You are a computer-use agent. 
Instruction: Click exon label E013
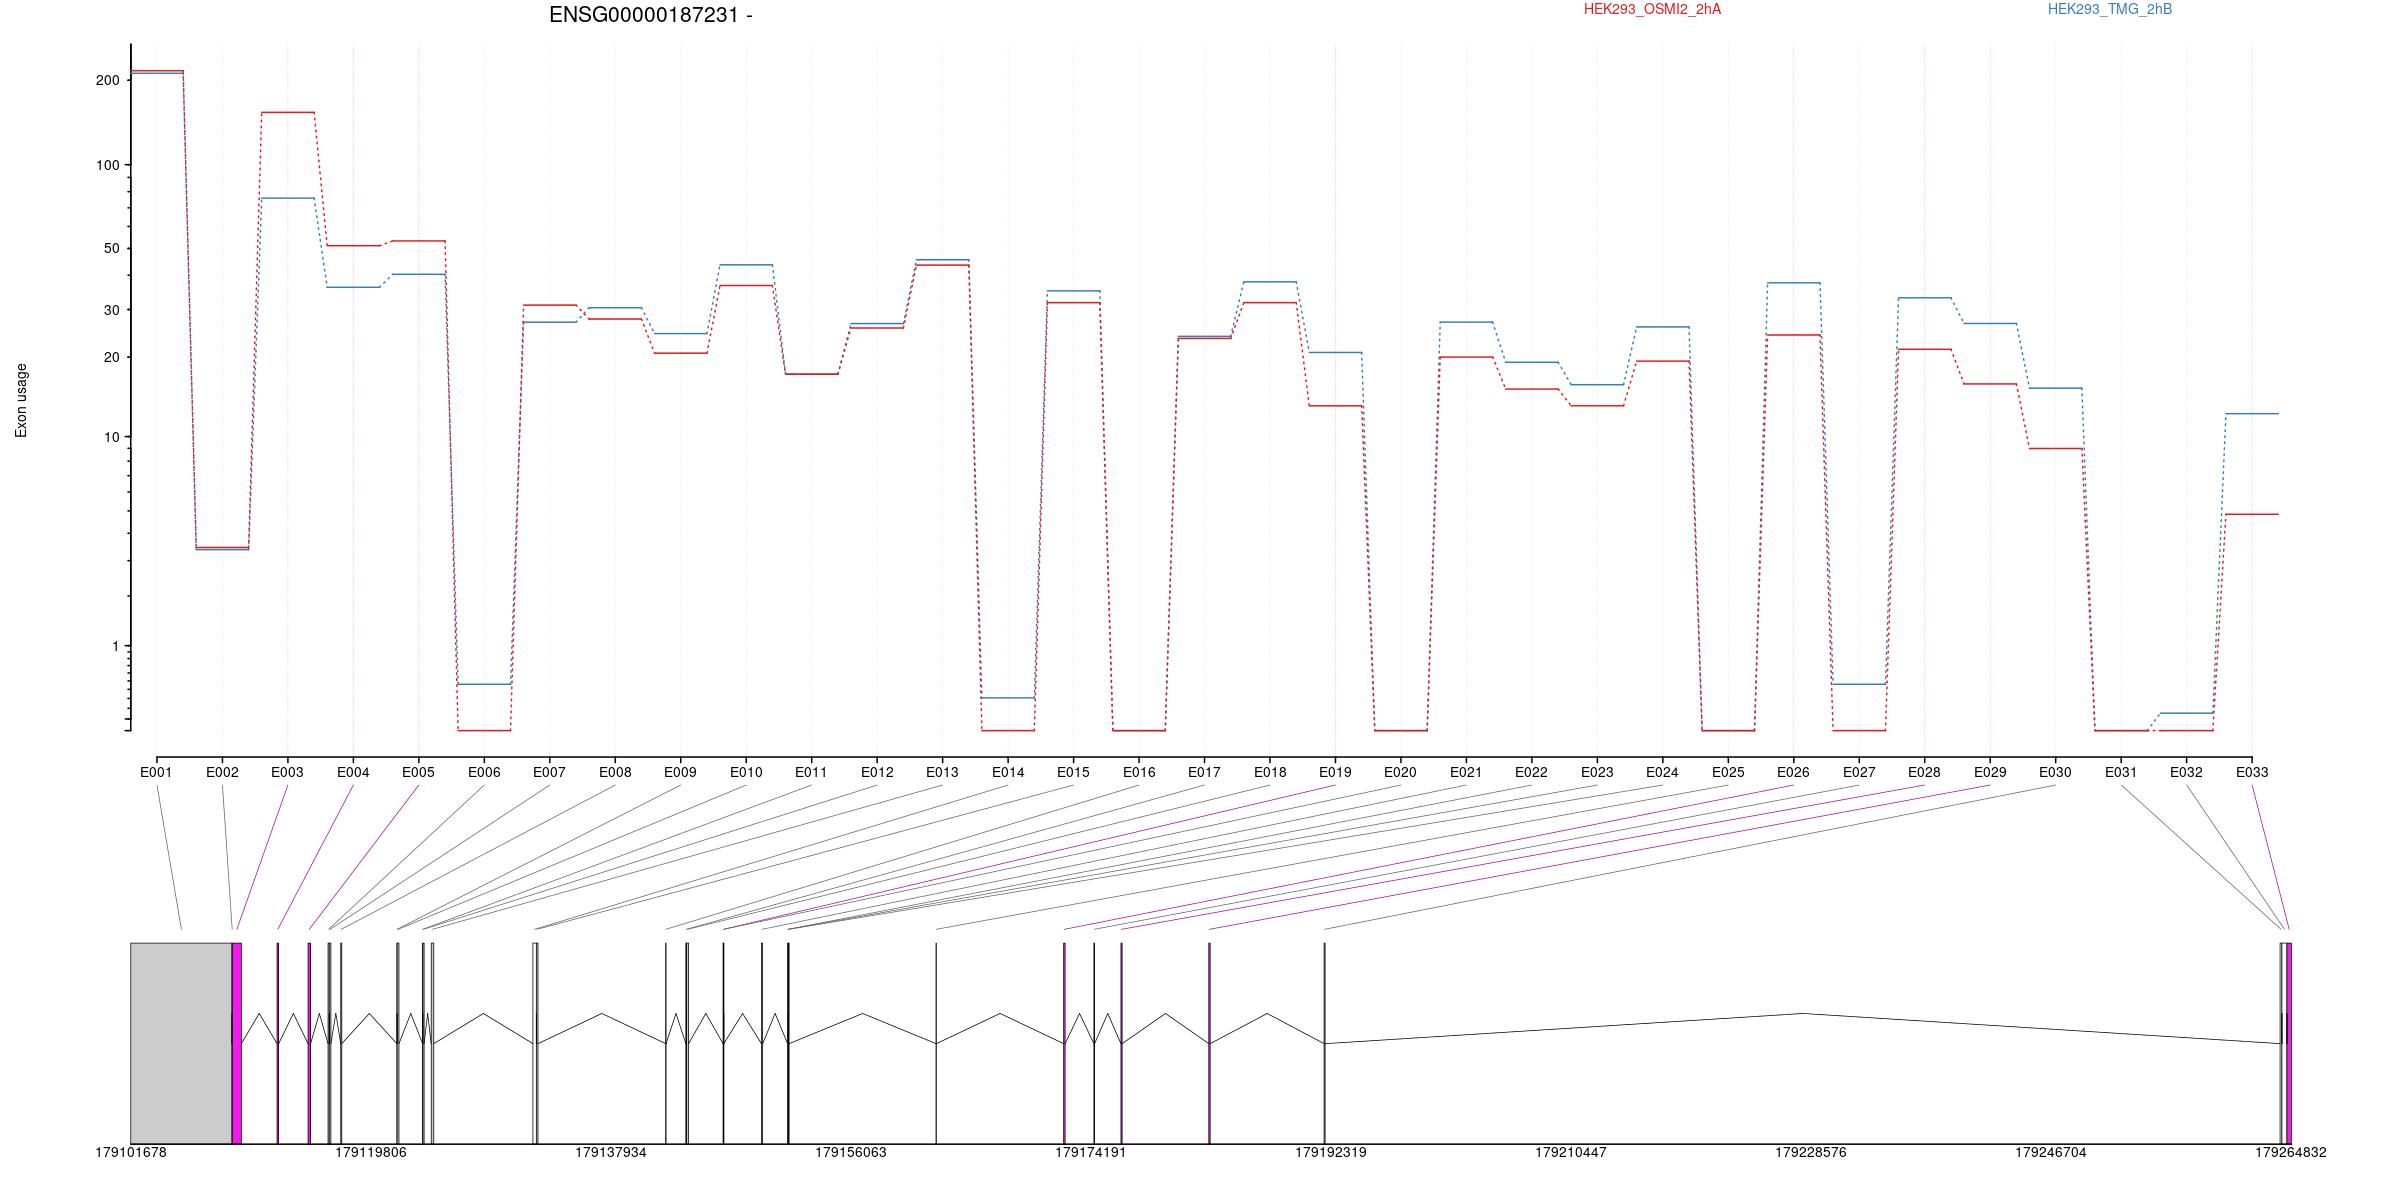point(942,772)
